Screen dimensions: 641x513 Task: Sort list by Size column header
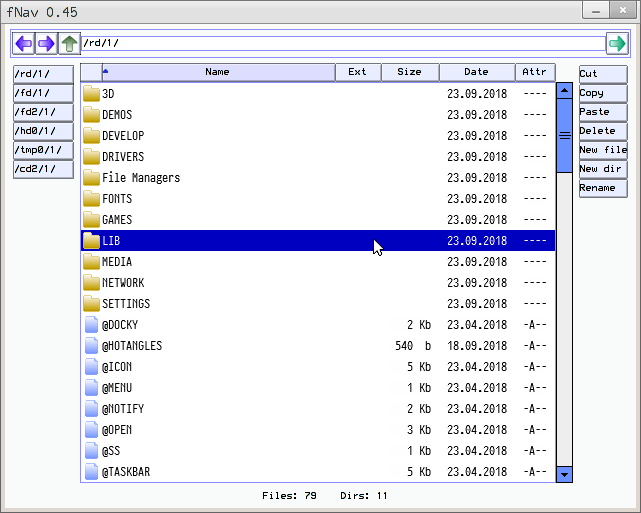click(409, 72)
